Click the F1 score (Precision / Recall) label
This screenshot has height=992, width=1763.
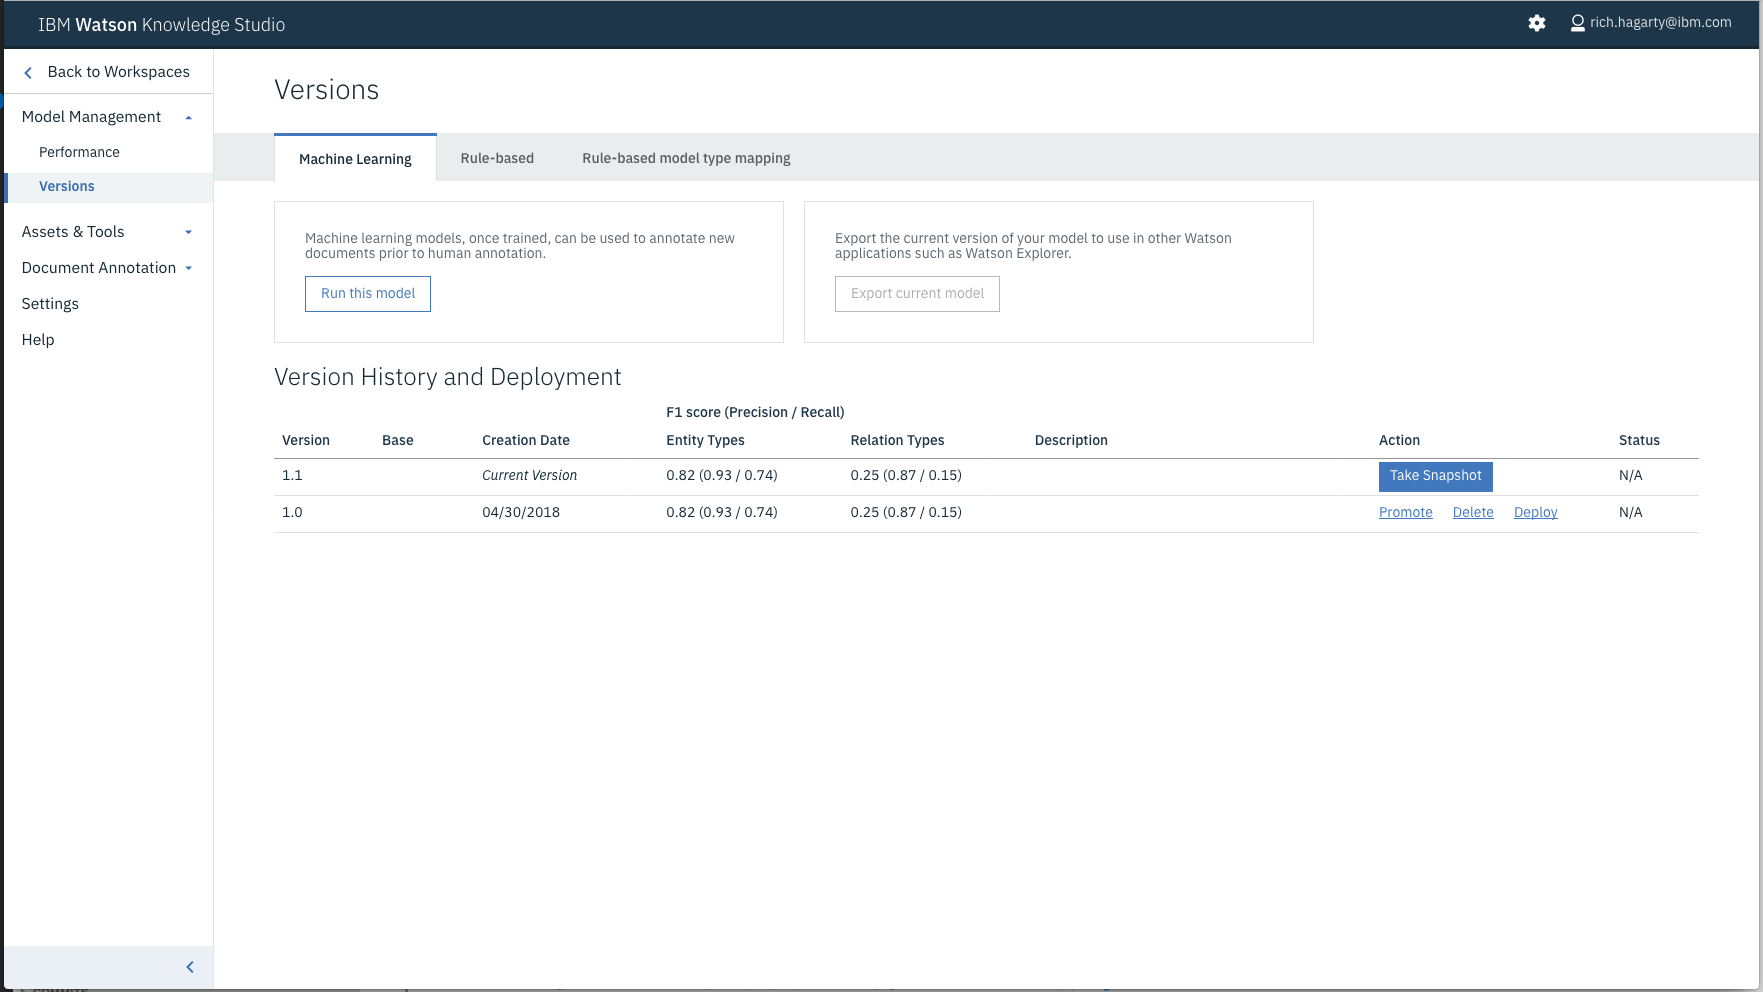tap(755, 412)
